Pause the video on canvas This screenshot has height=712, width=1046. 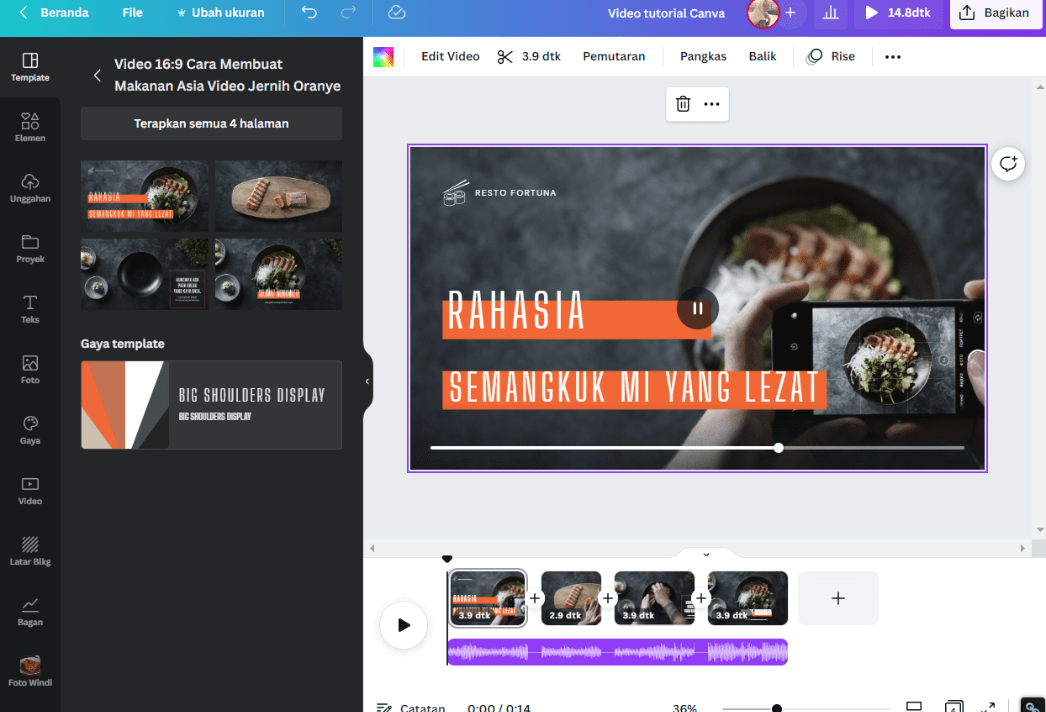pos(697,308)
